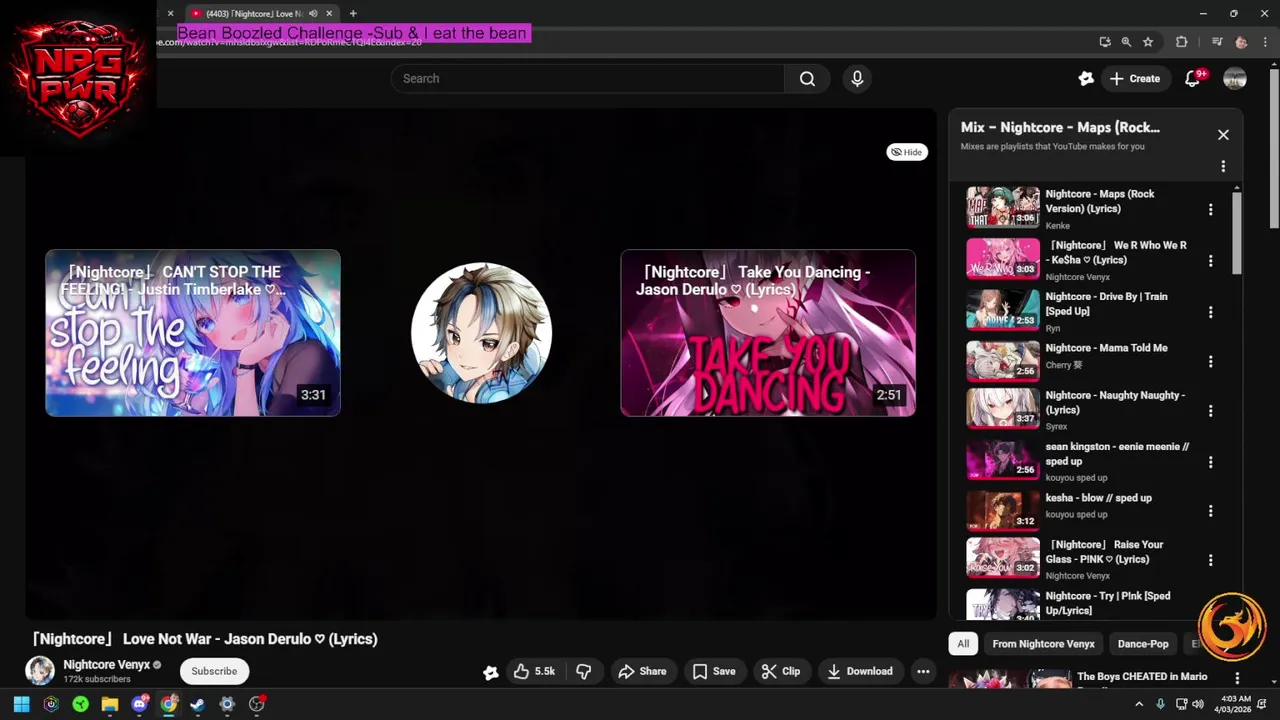Open the Clip tool
The image size is (1280, 720).
[781, 672]
